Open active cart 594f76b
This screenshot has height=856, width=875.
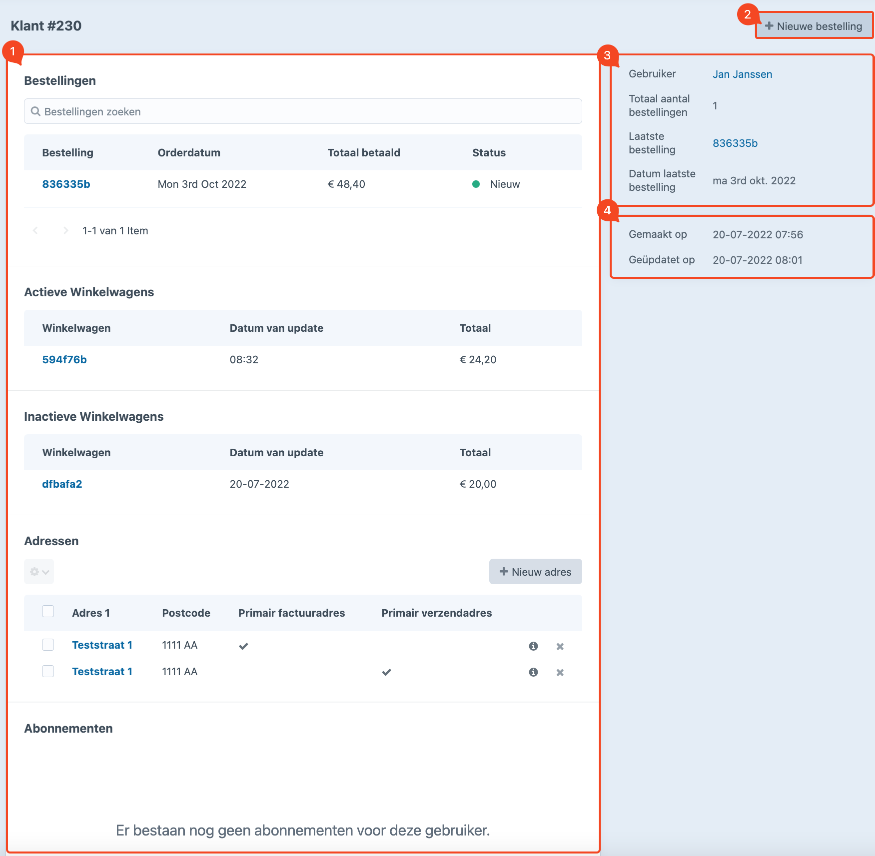click(64, 359)
